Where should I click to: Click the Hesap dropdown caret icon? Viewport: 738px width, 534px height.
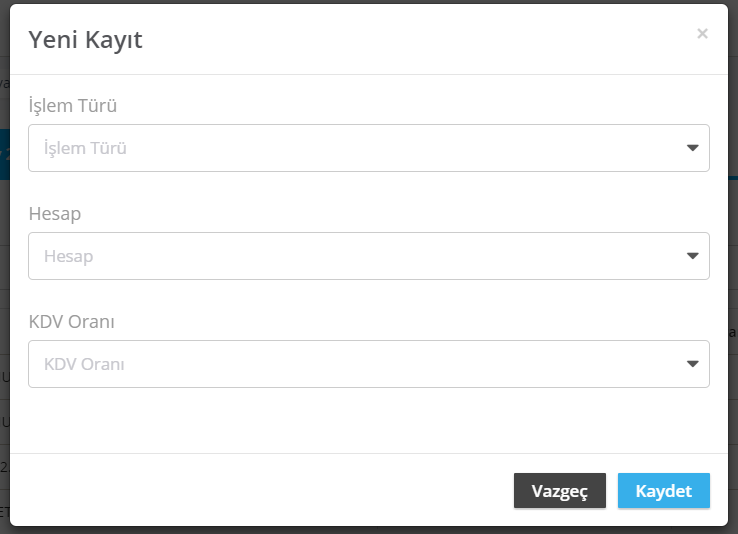point(692,256)
